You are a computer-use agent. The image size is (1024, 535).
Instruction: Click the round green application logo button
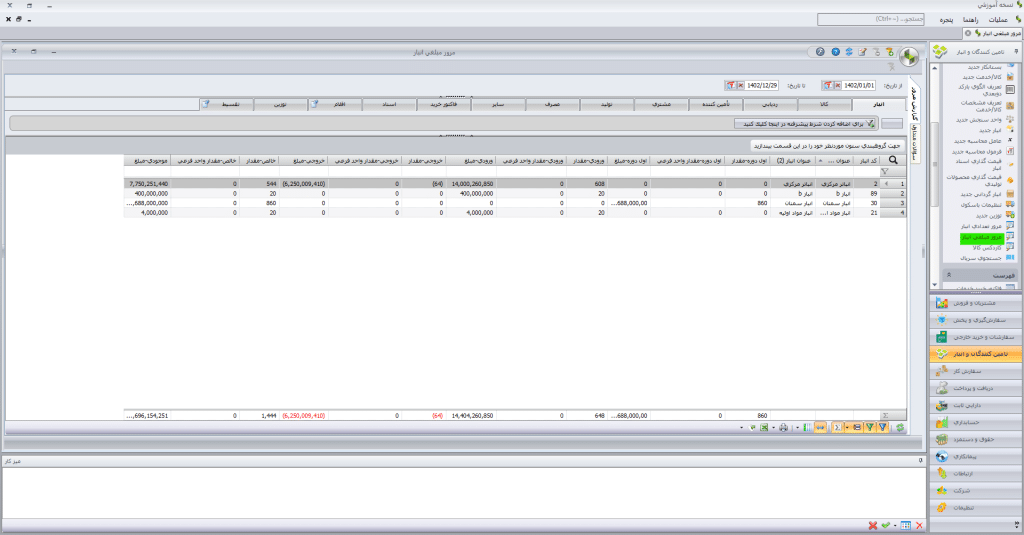tap(909, 57)
